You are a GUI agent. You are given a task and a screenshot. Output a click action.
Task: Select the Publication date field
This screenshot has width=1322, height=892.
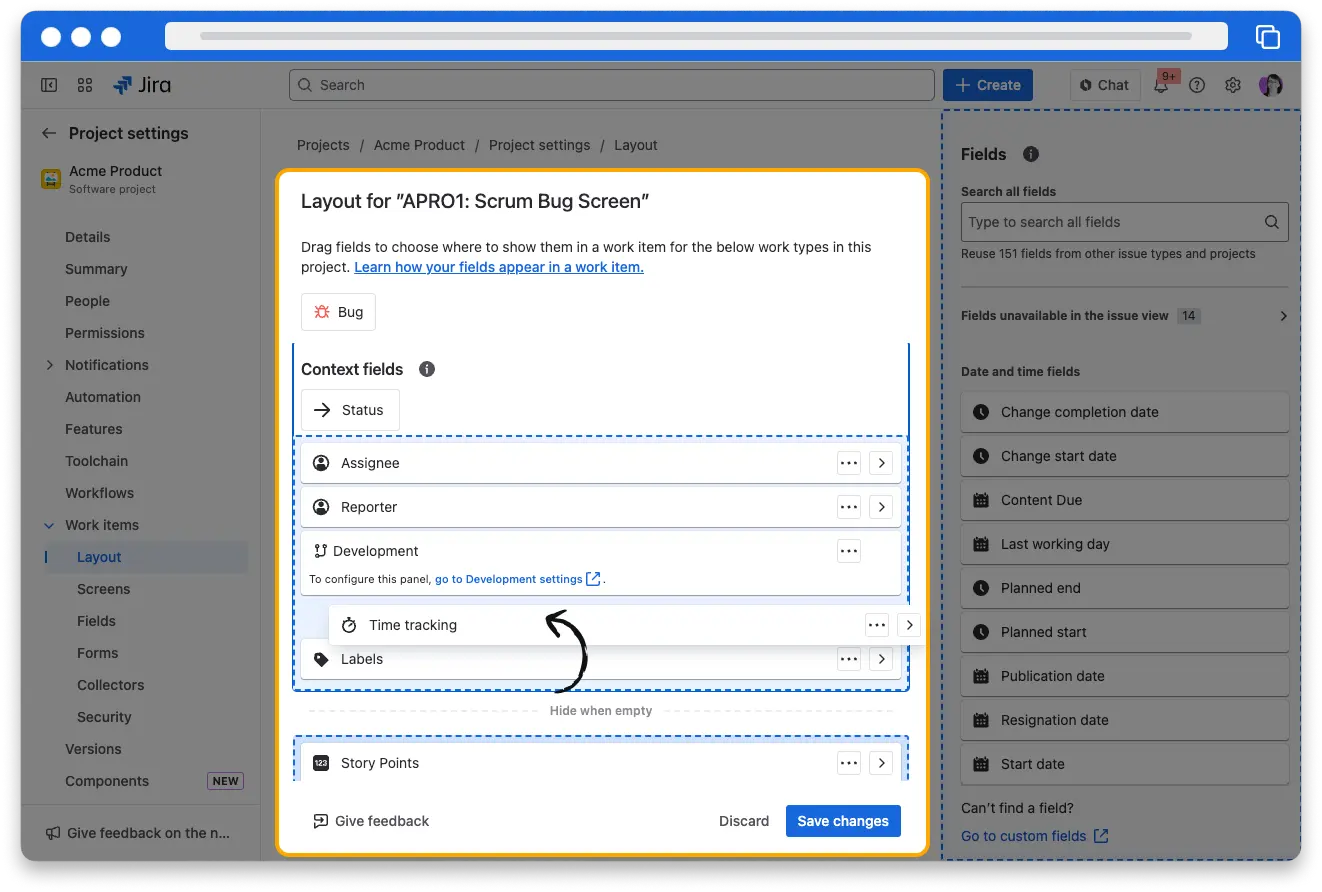(x=1124, y=676)
